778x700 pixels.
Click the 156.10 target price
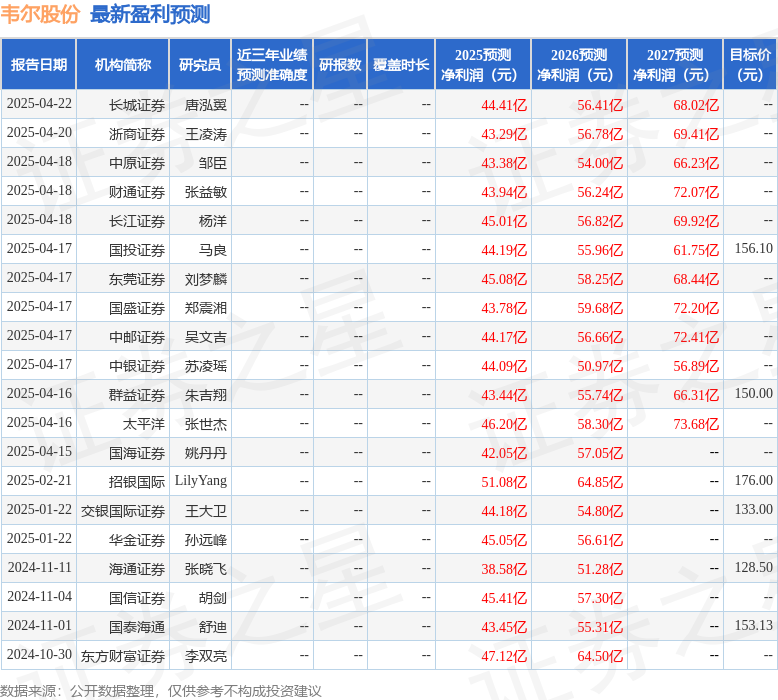click(x=754, y=249)
